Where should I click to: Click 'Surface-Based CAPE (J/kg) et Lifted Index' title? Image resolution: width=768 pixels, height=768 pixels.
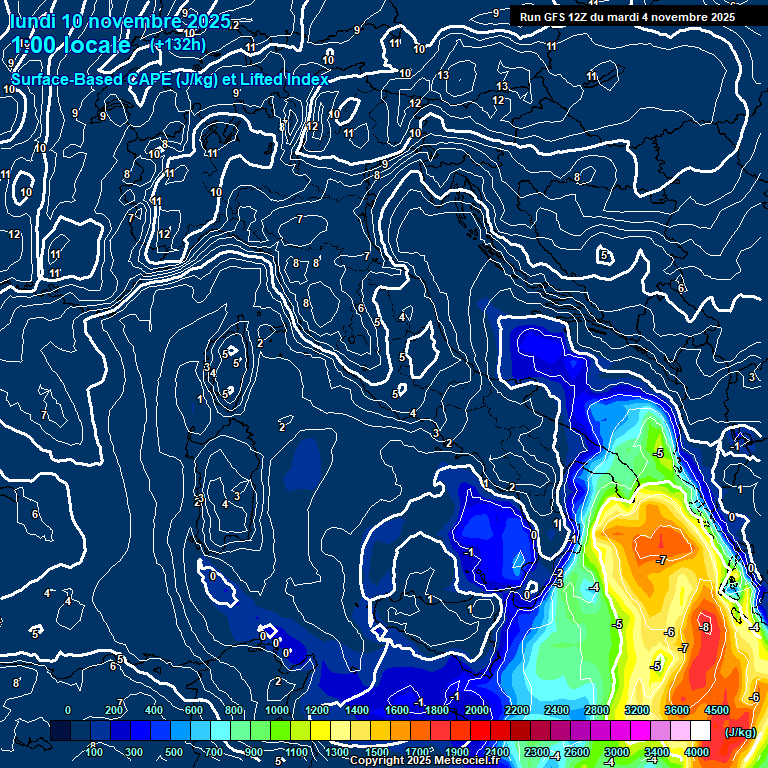(x=170, y=79)
